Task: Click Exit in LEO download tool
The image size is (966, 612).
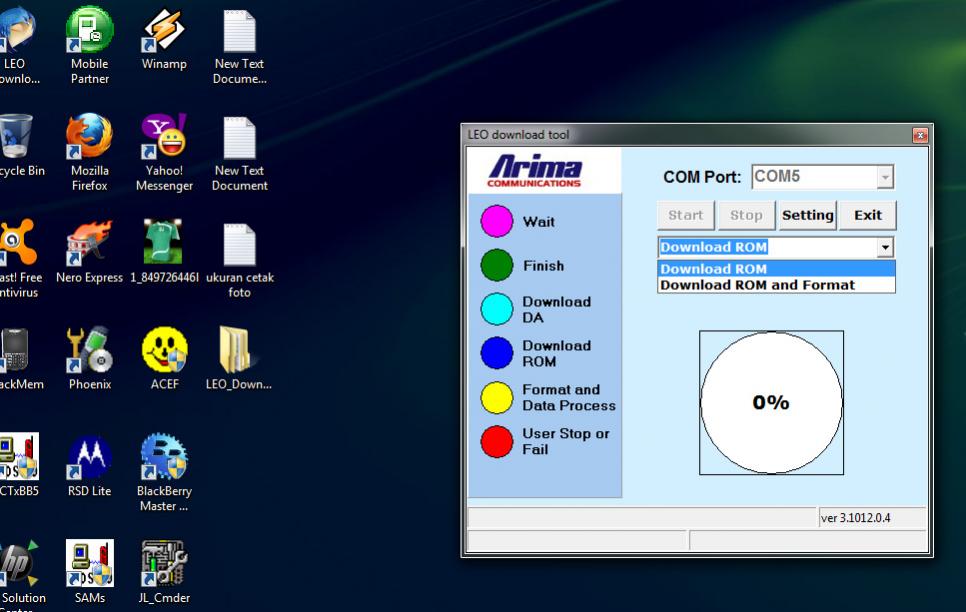Action: (867, 215)
